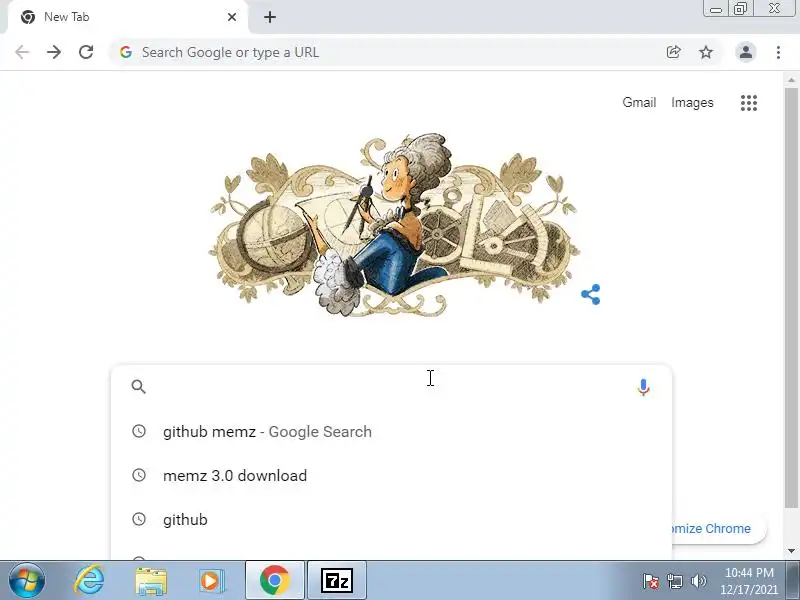This screenshot has width=800, height=600.
Task: Open 7-Zip from the taskbar
Action: pos(337,580)
